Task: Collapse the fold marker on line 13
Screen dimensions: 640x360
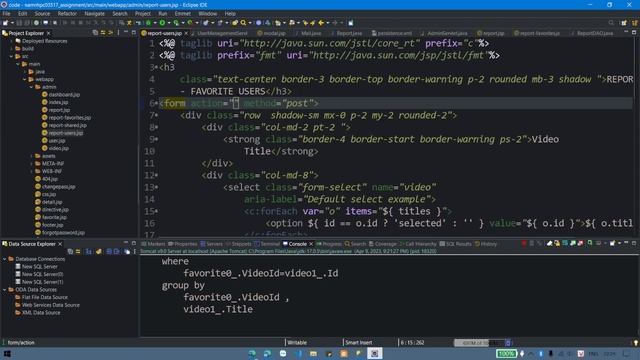Action: [x=156, y=187]
